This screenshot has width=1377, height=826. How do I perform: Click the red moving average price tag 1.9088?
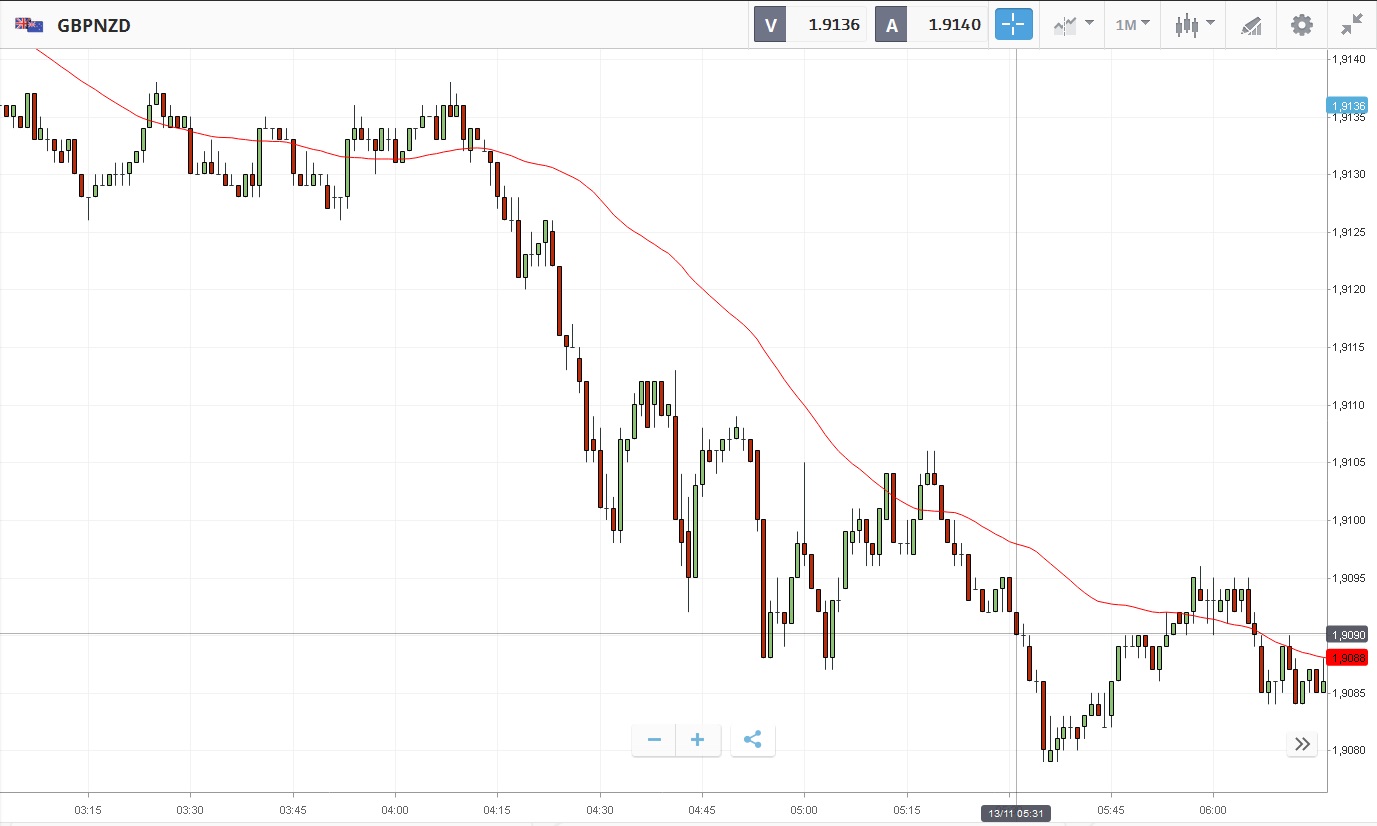click(x=1347, y=657)
